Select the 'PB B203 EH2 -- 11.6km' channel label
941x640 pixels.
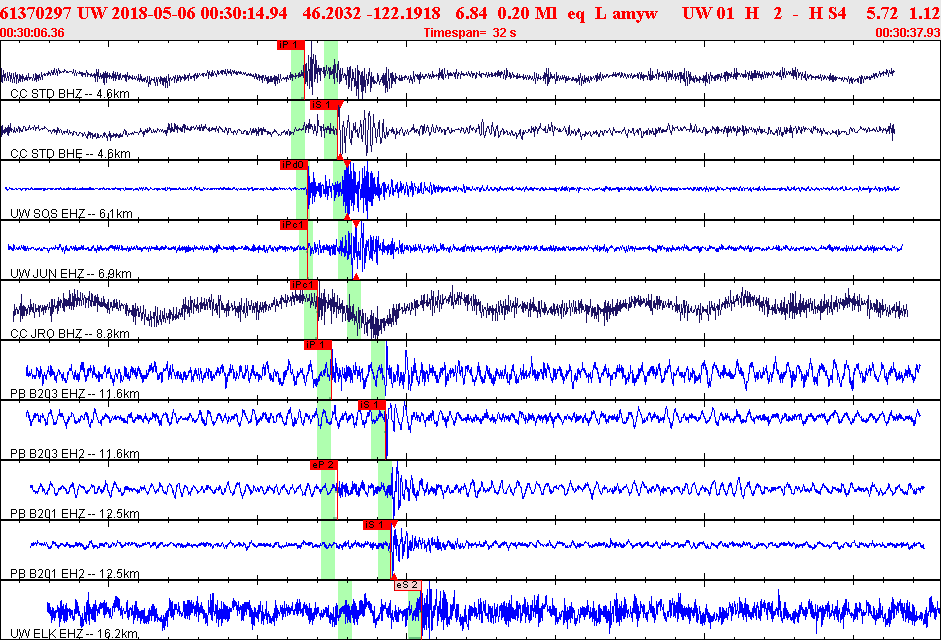point(74,454)
